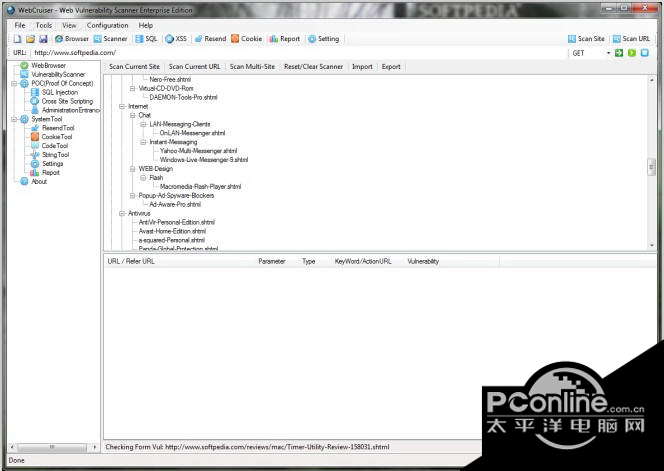Click the URL address input field
The height and width of the screenshot is (471, 664).
pos(299,53)
